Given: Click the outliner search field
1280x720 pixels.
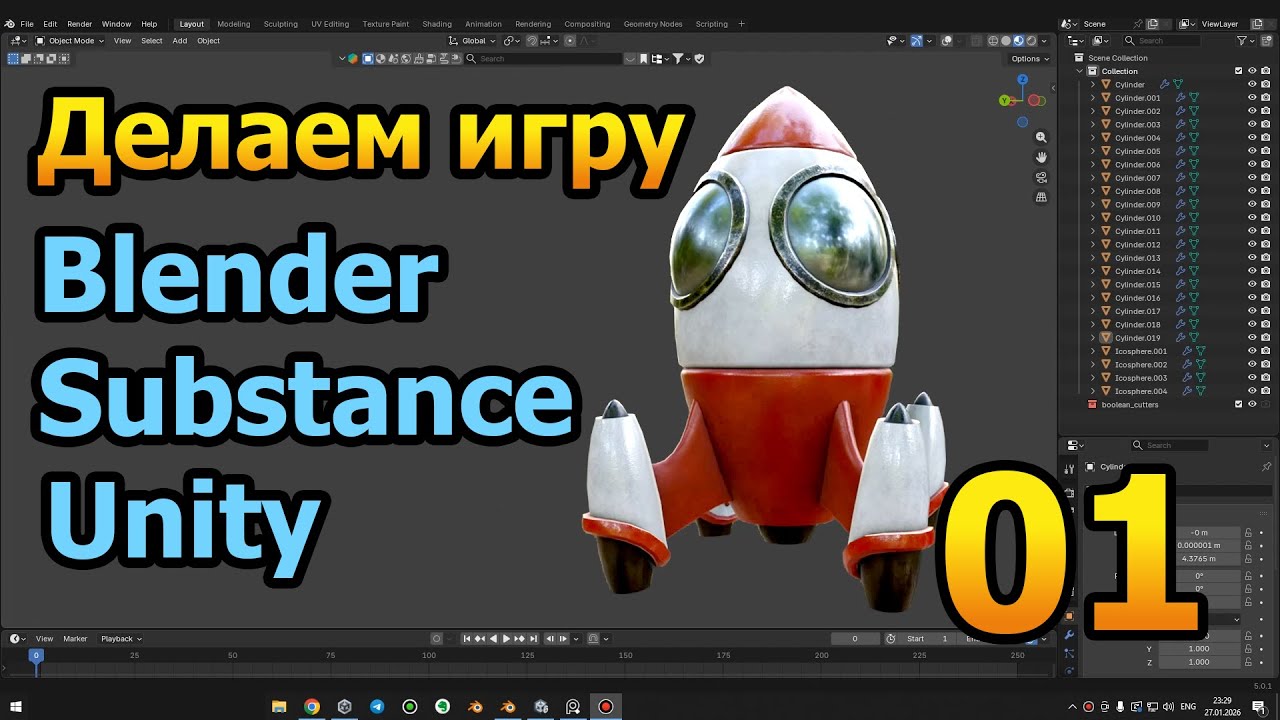Looking at the screenshot, I should pos(1160,41).
